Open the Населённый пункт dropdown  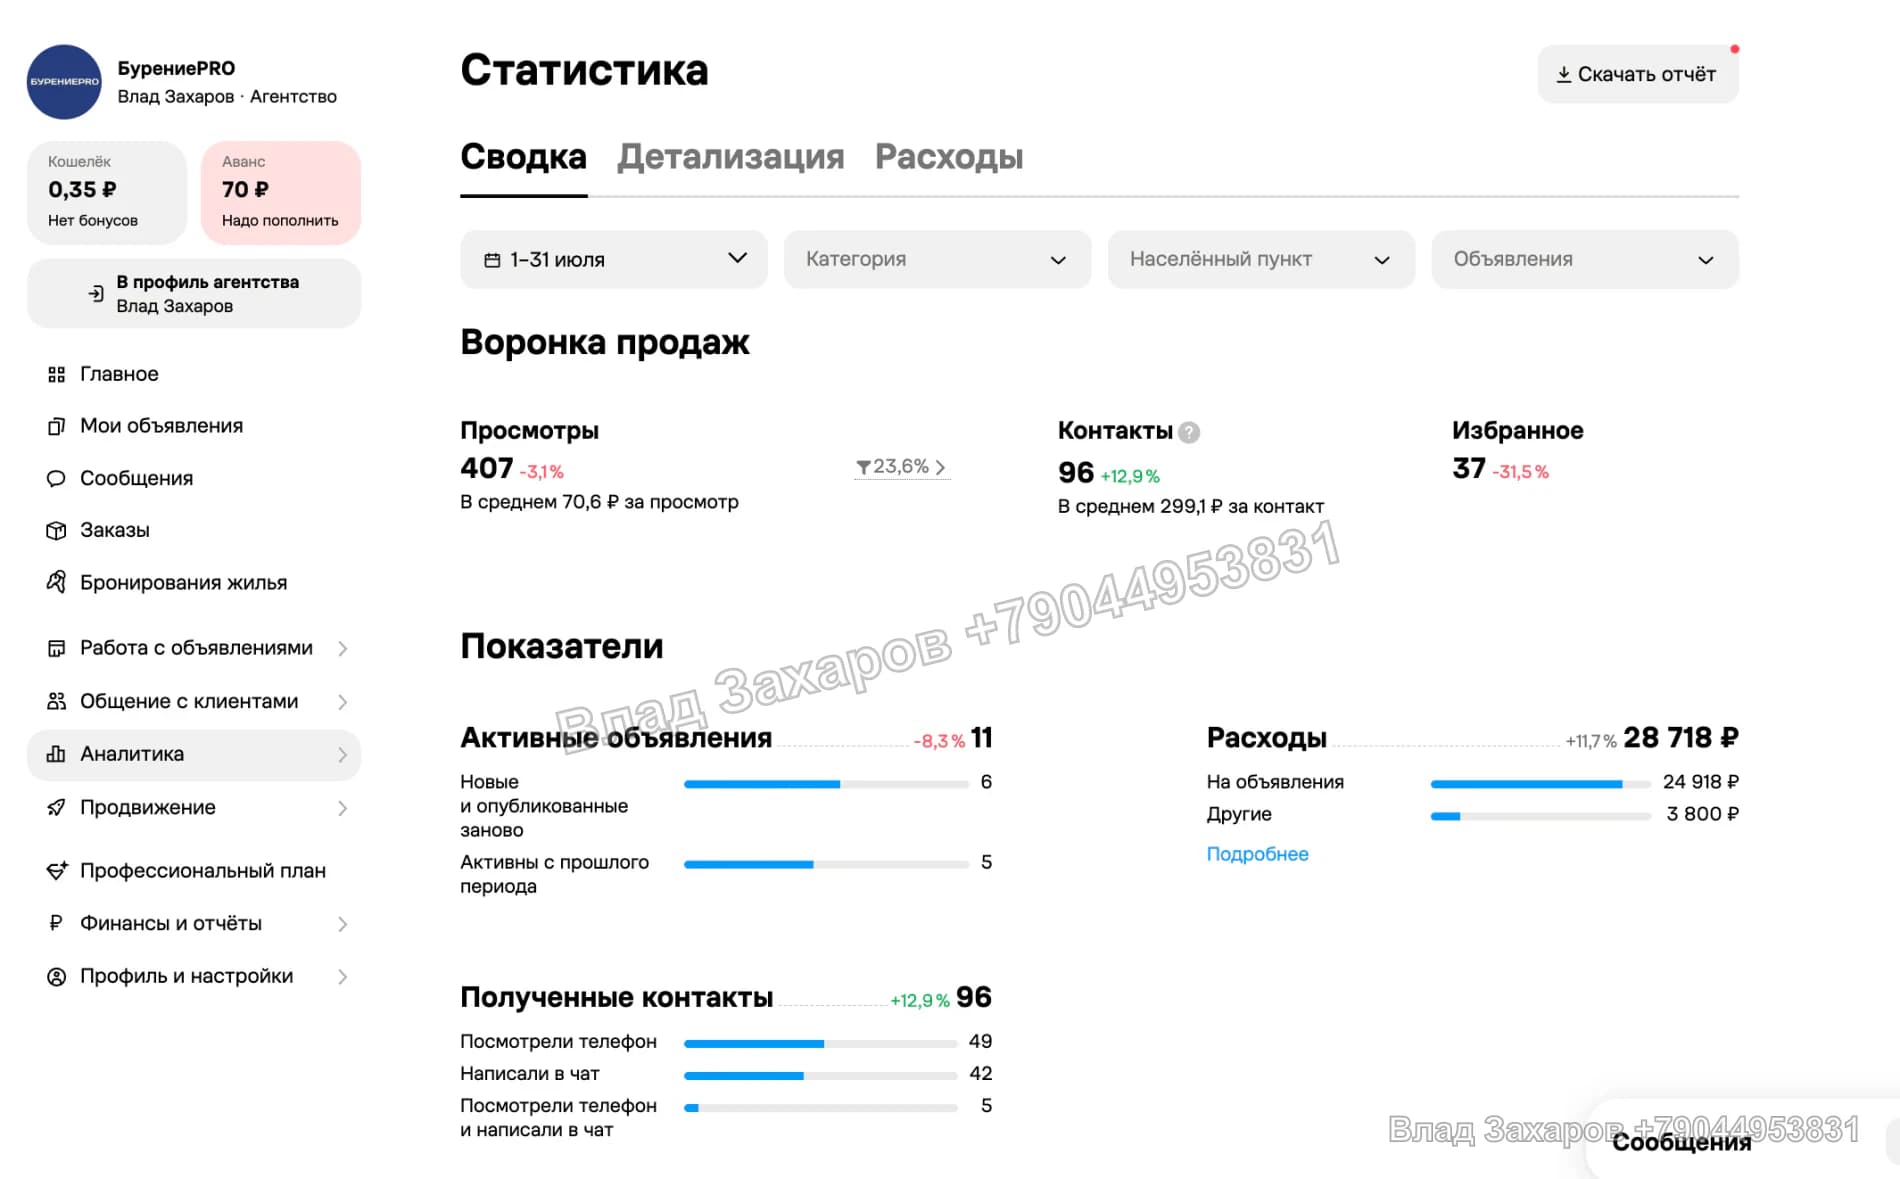pos(1261,260)
